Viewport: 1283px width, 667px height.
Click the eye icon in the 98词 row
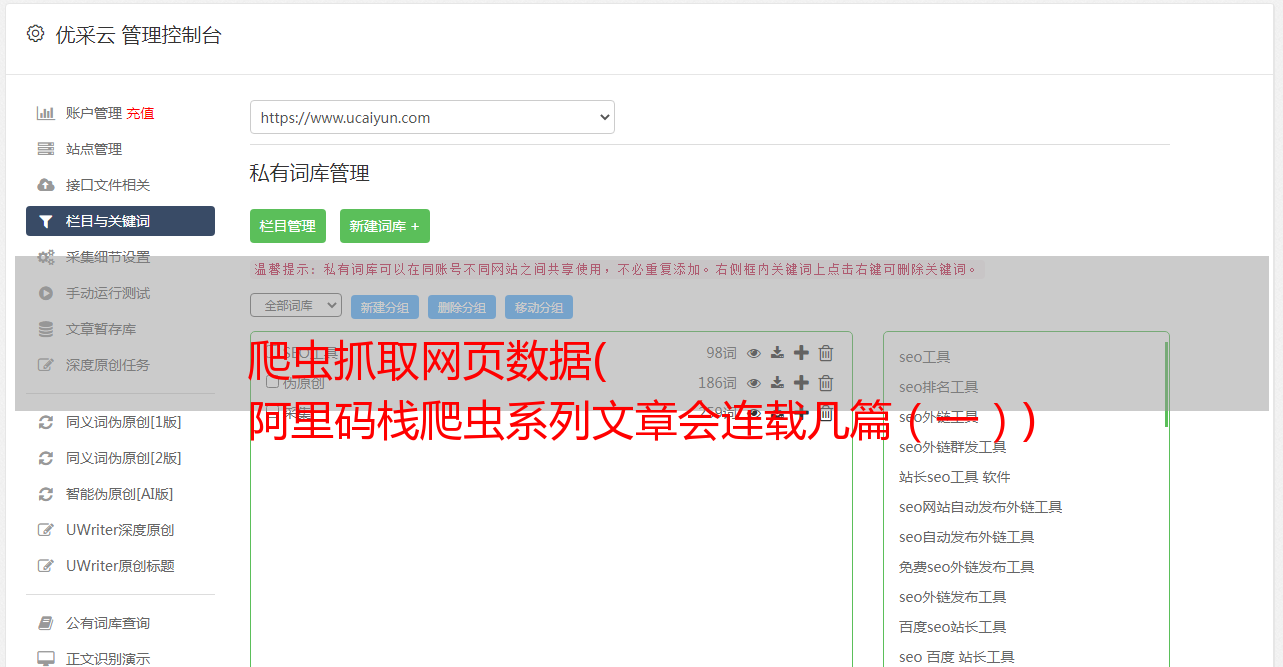coord(754,353)
